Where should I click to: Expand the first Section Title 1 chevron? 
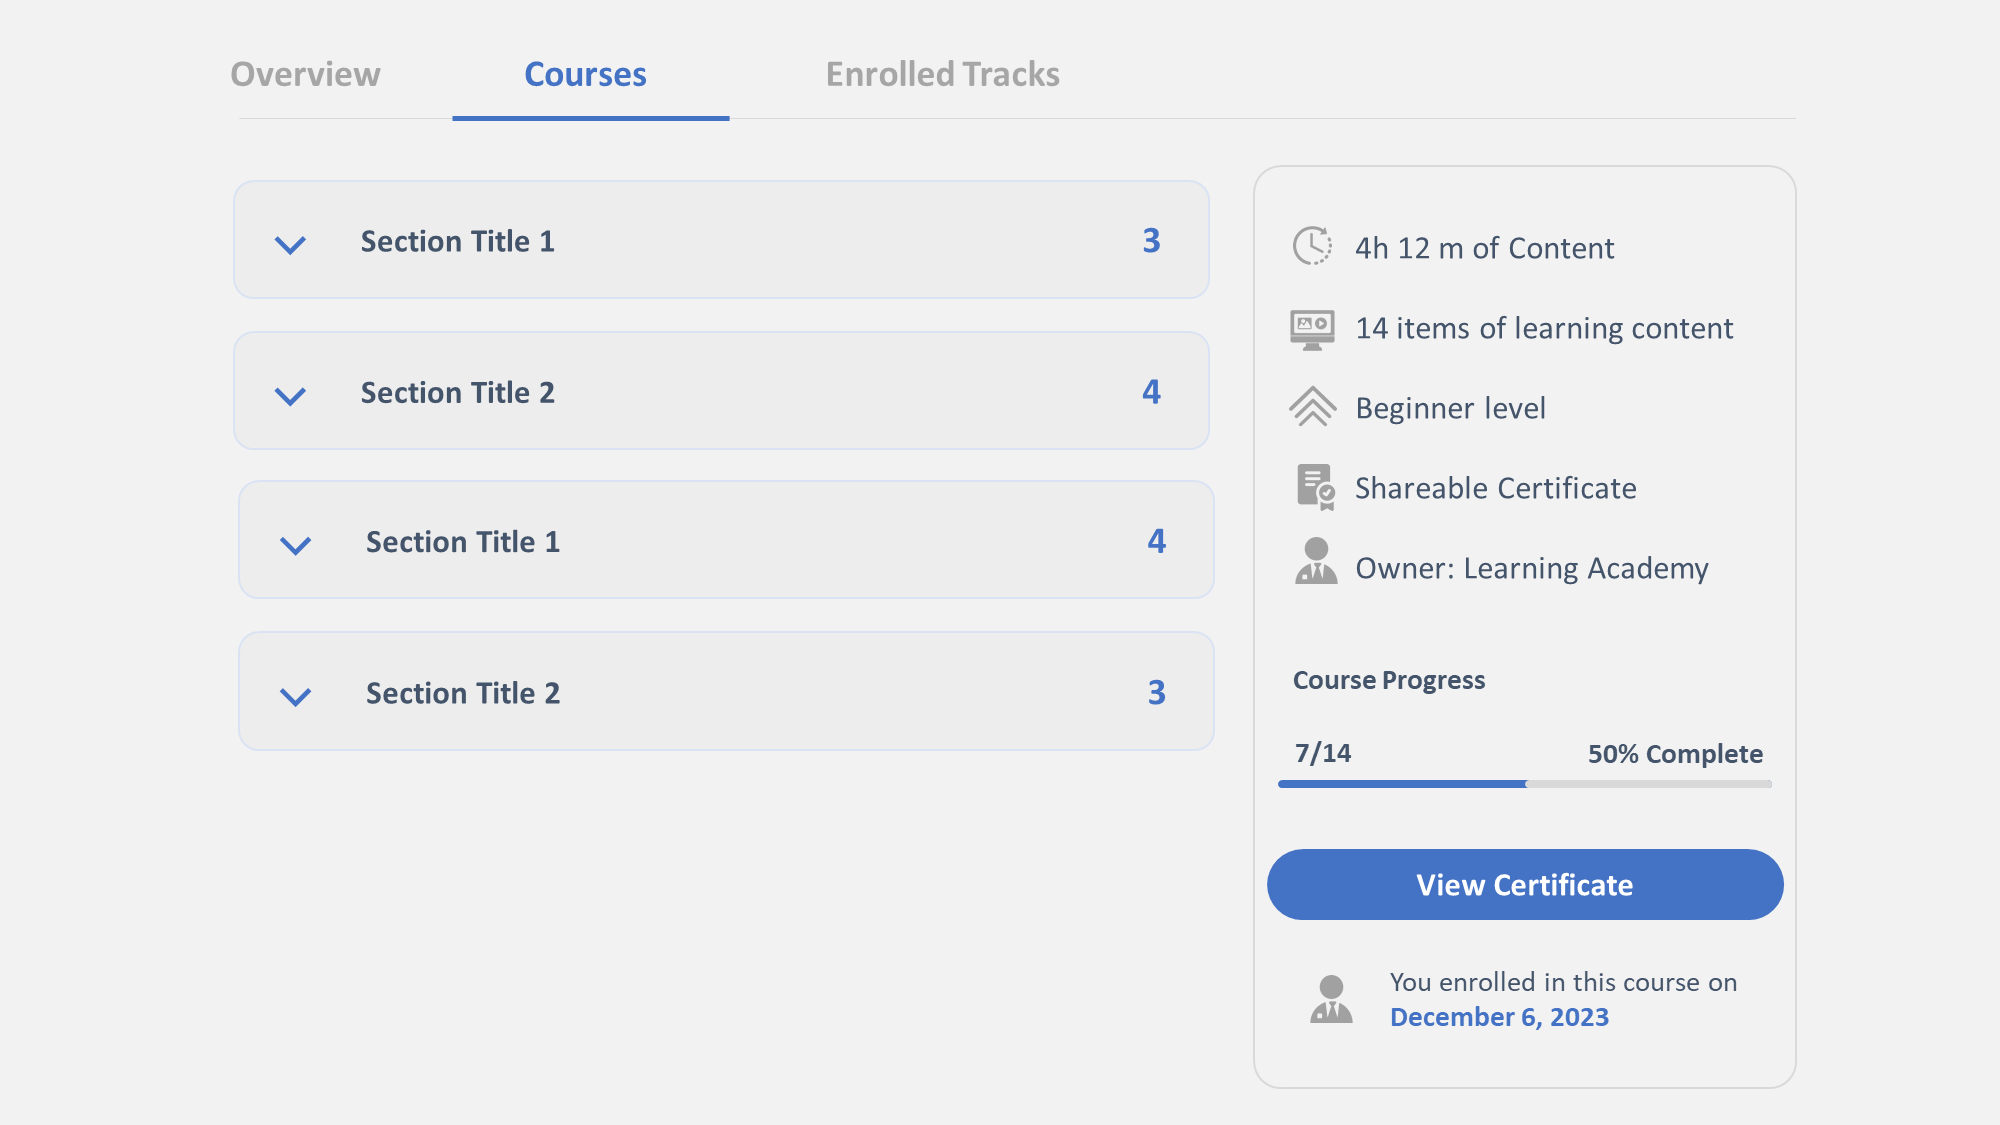(290, 245)
